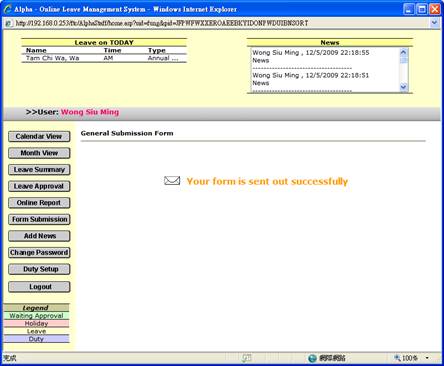Click the page icon in address bar
The image size is (444, 366).
pyautogui.click(x=8, y=23)
